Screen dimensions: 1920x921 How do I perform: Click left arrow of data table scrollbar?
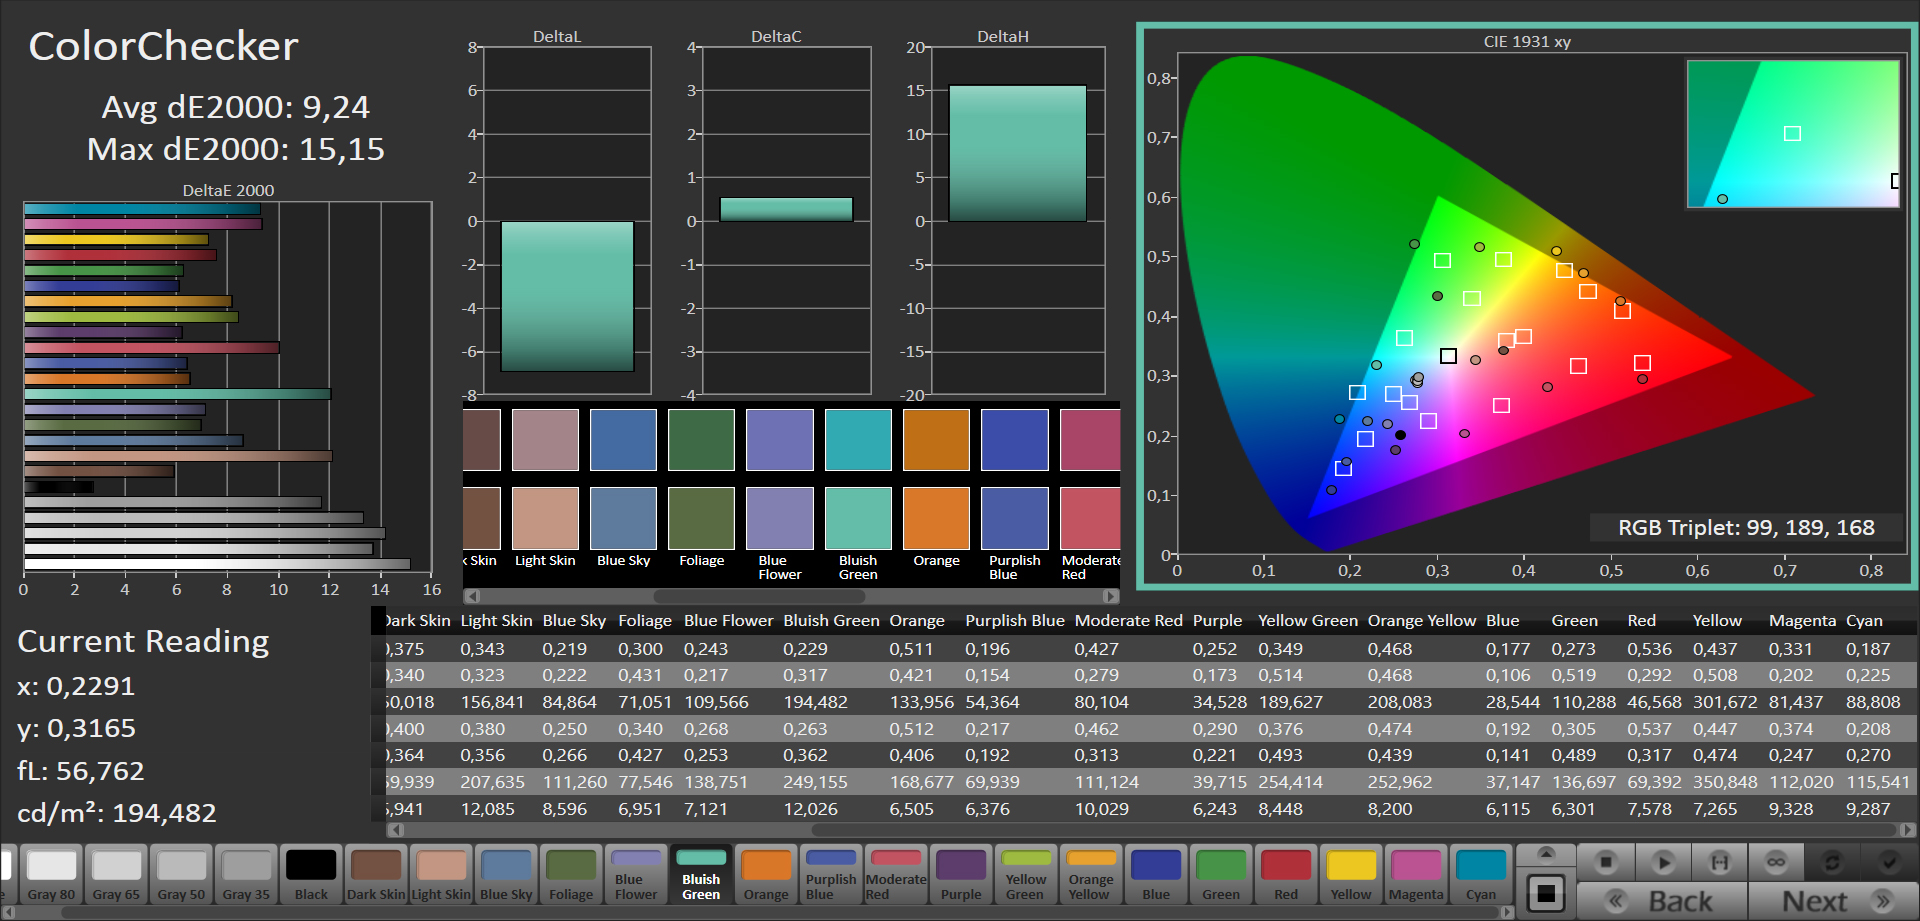(x=395, y=830)
